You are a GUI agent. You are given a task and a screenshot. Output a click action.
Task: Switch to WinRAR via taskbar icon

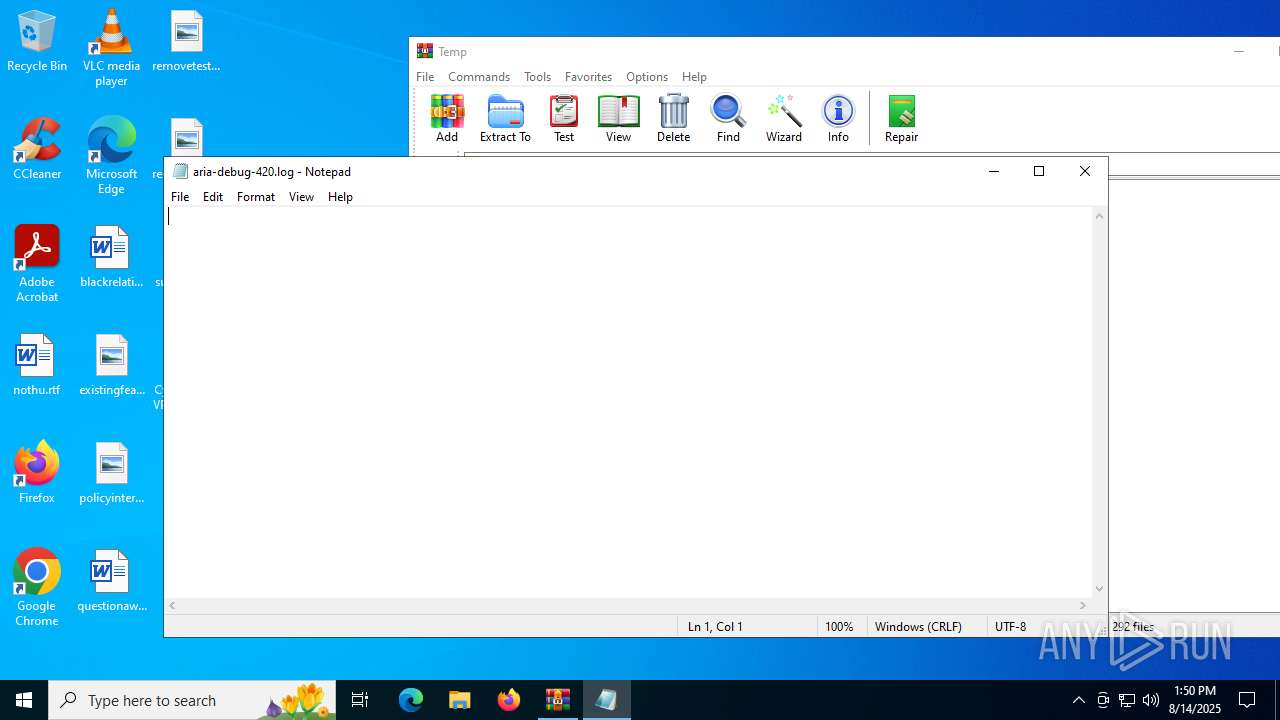[558, 700]
